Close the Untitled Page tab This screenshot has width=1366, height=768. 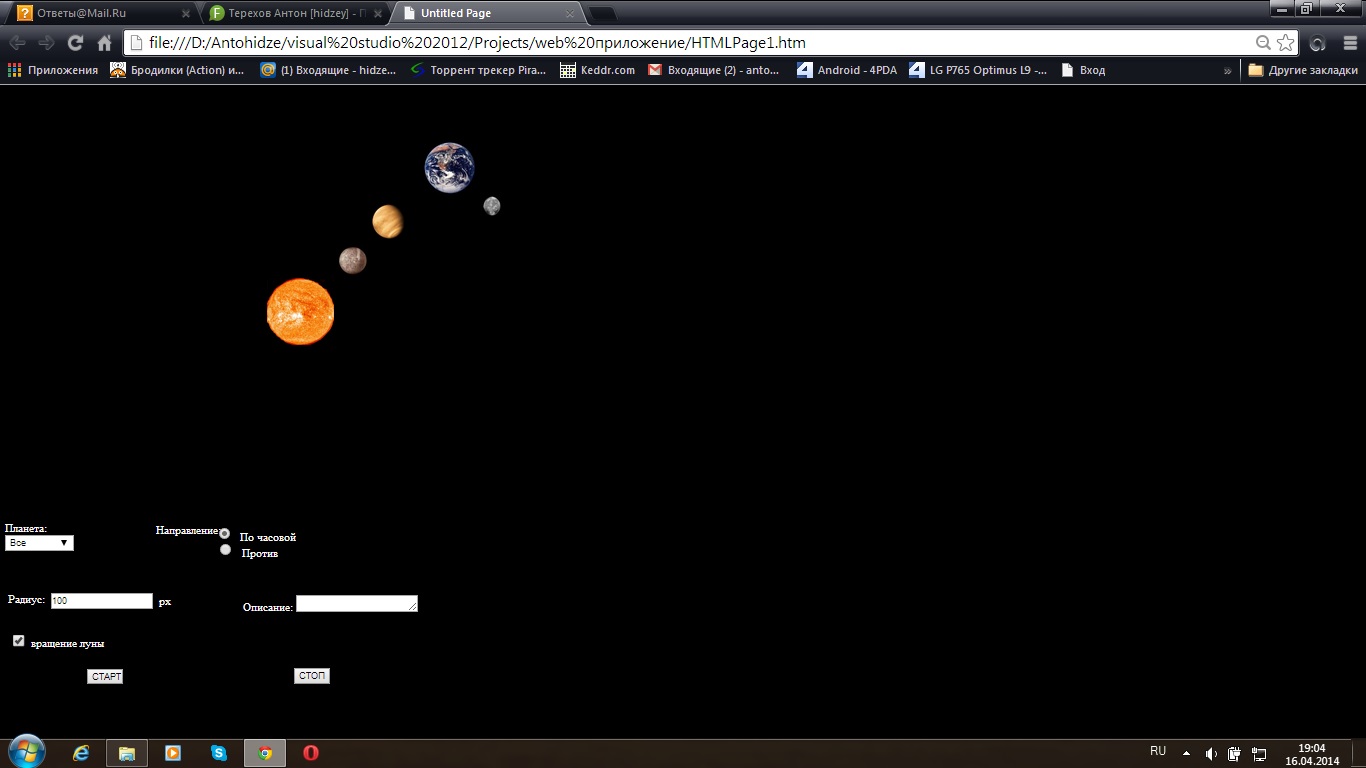pyautogui.click(x=570, y=14)
